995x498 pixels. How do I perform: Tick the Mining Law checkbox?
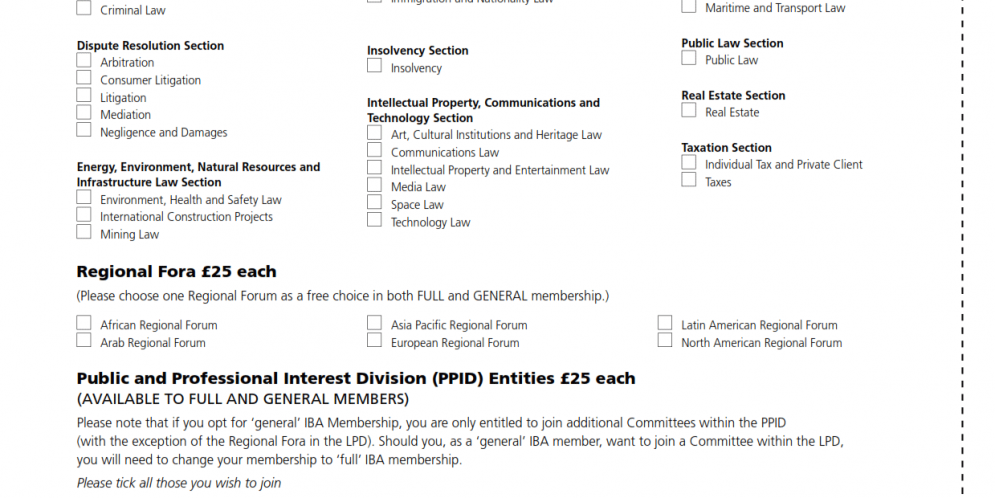pyautogui.click(x=84, y=233)
